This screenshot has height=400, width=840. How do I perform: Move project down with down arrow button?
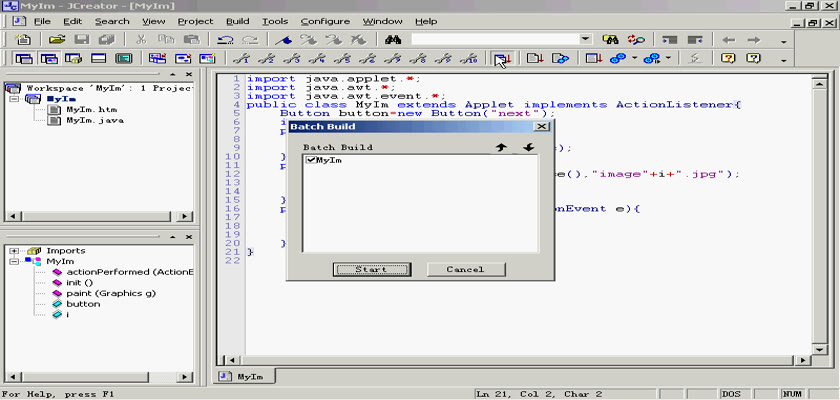[528, 147]
